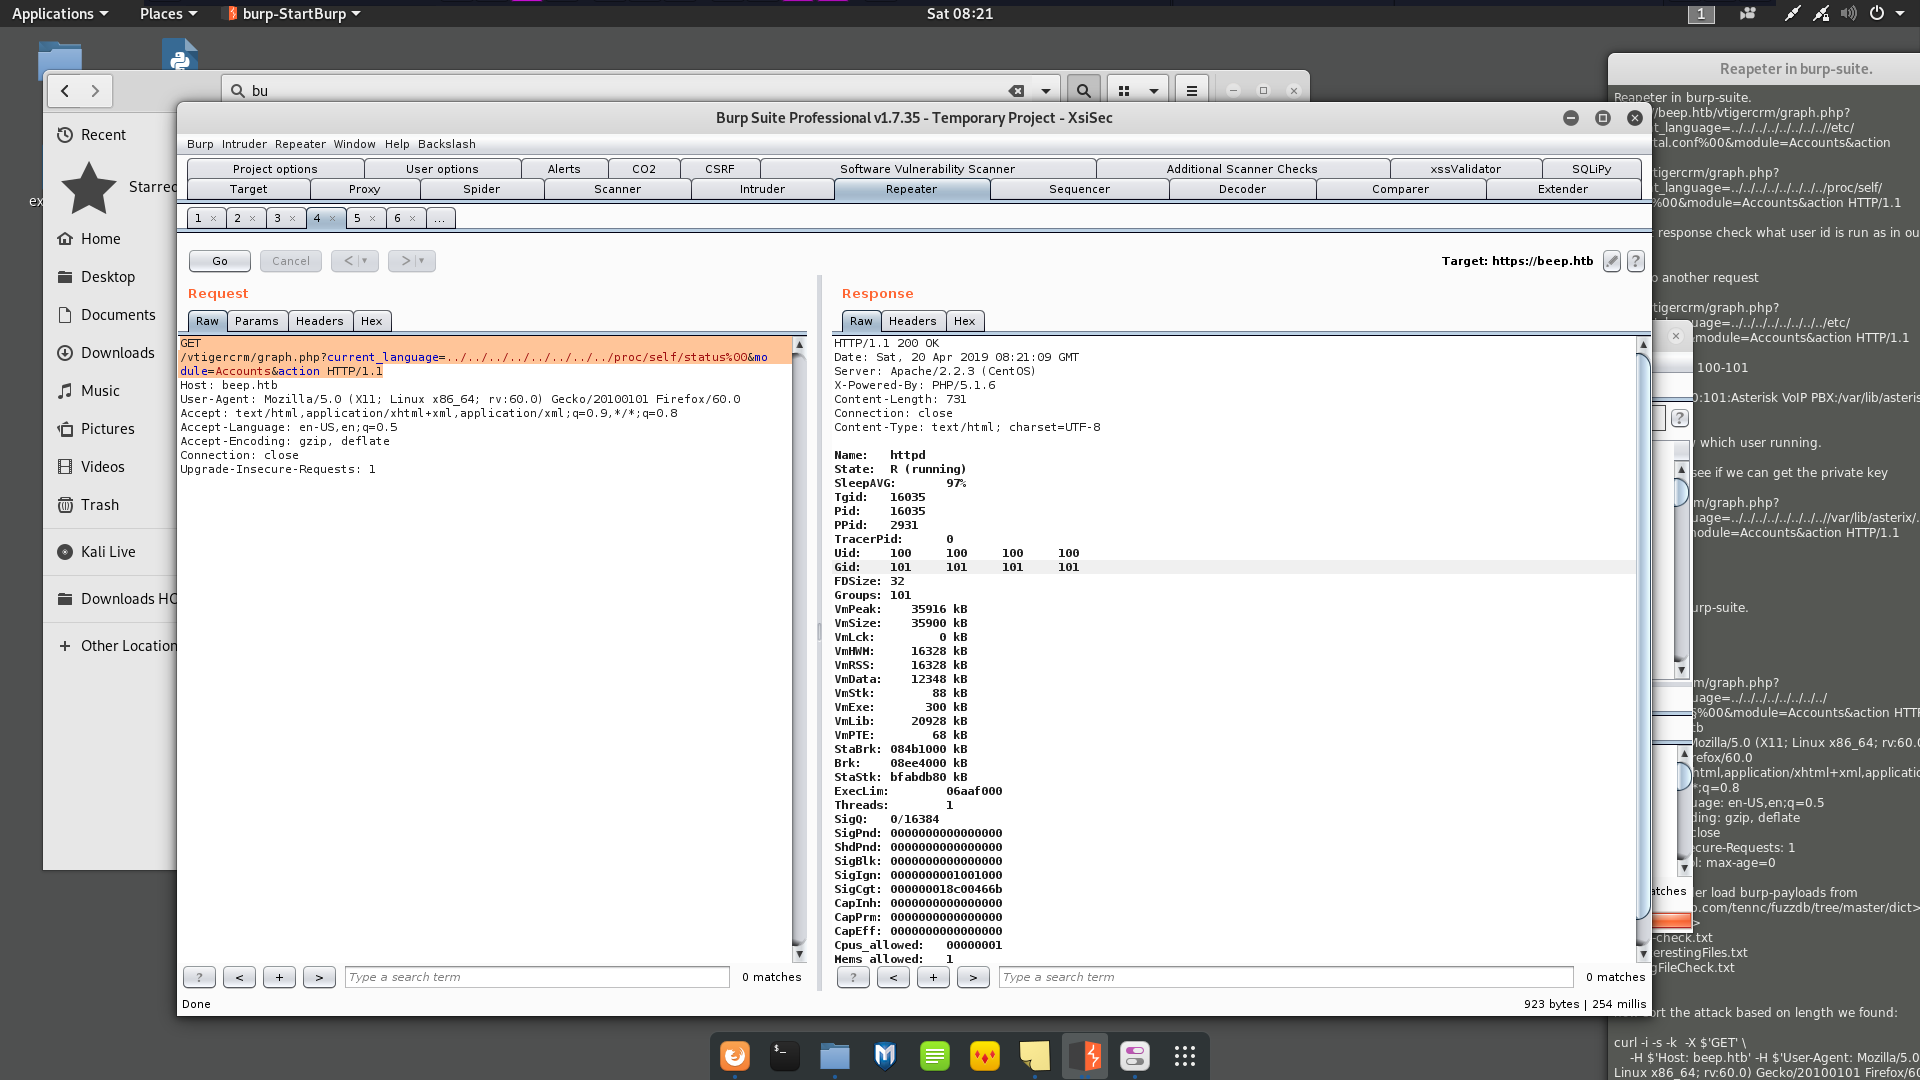
Task: Open the Terminal from the dock
Action: tap(785, 1056)
